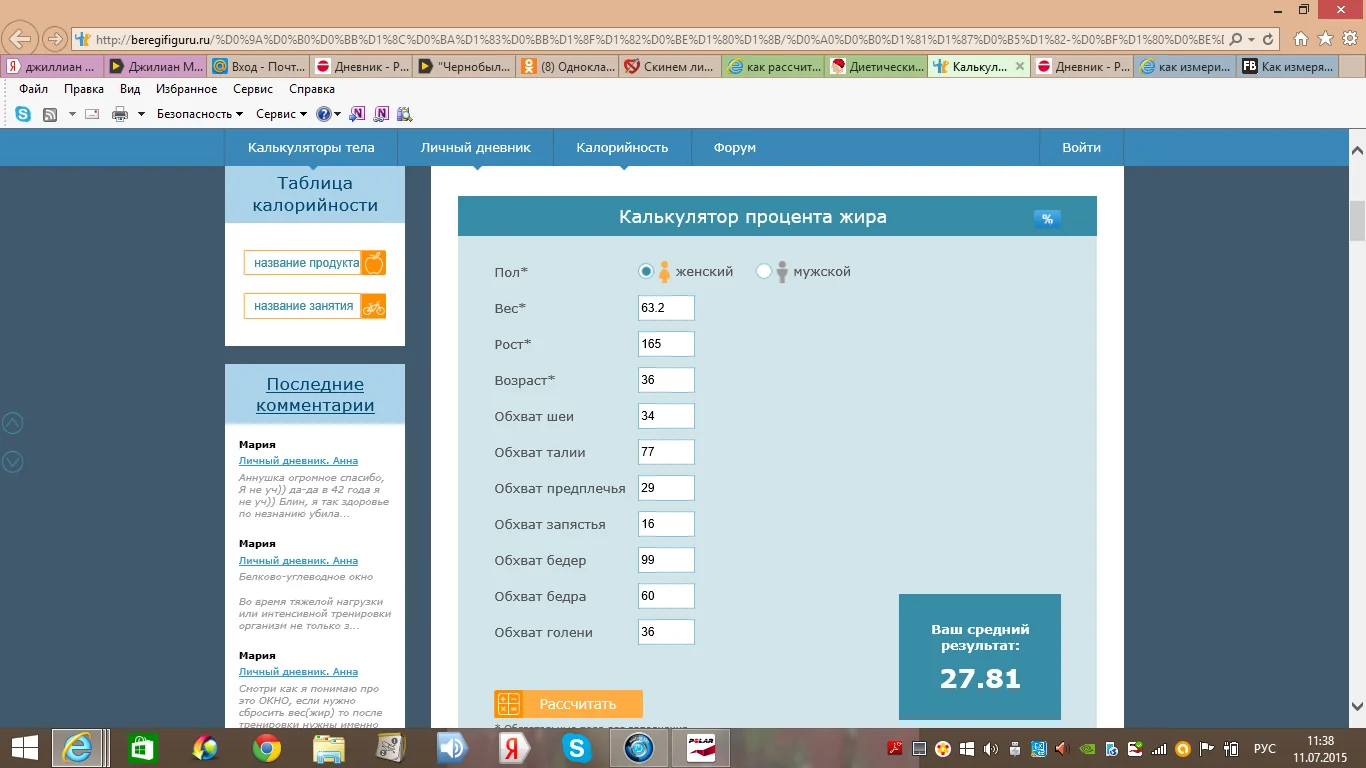
Task: Switch to the 'Чернобыл...' browser tab
Action: click(x=464, y=67)
